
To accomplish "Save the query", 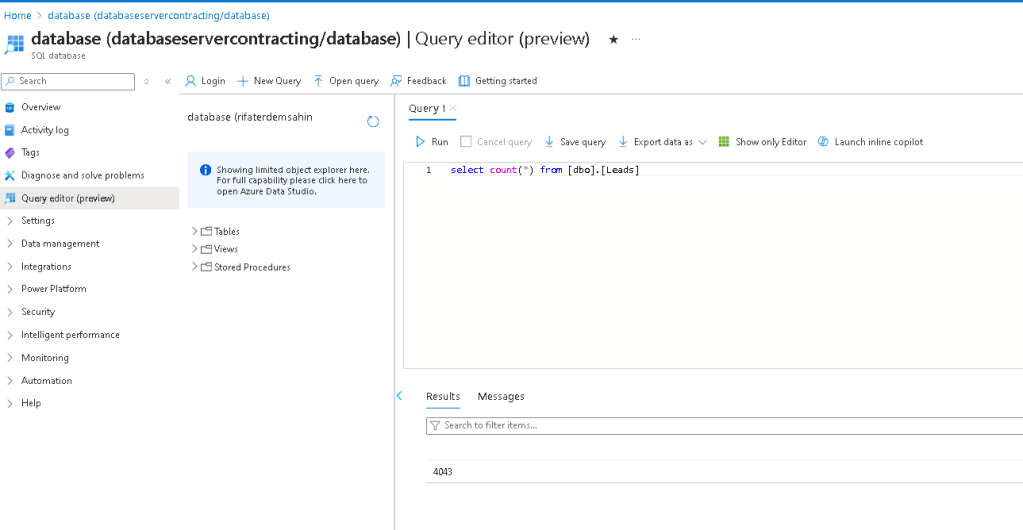I will point(575,142).
